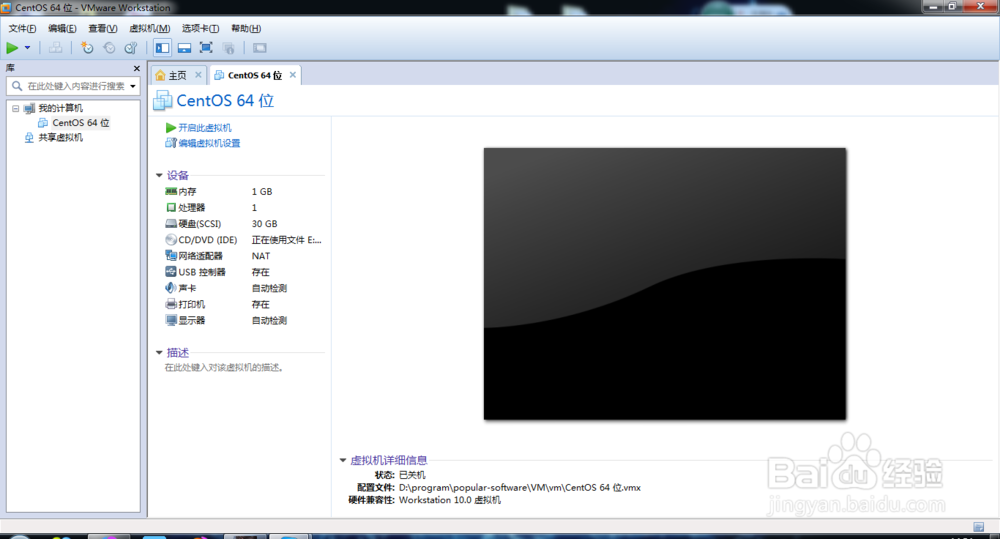Open the 帮助(H) menu
This screenshot has height=539, width=1000.
[x=246, y=28]
